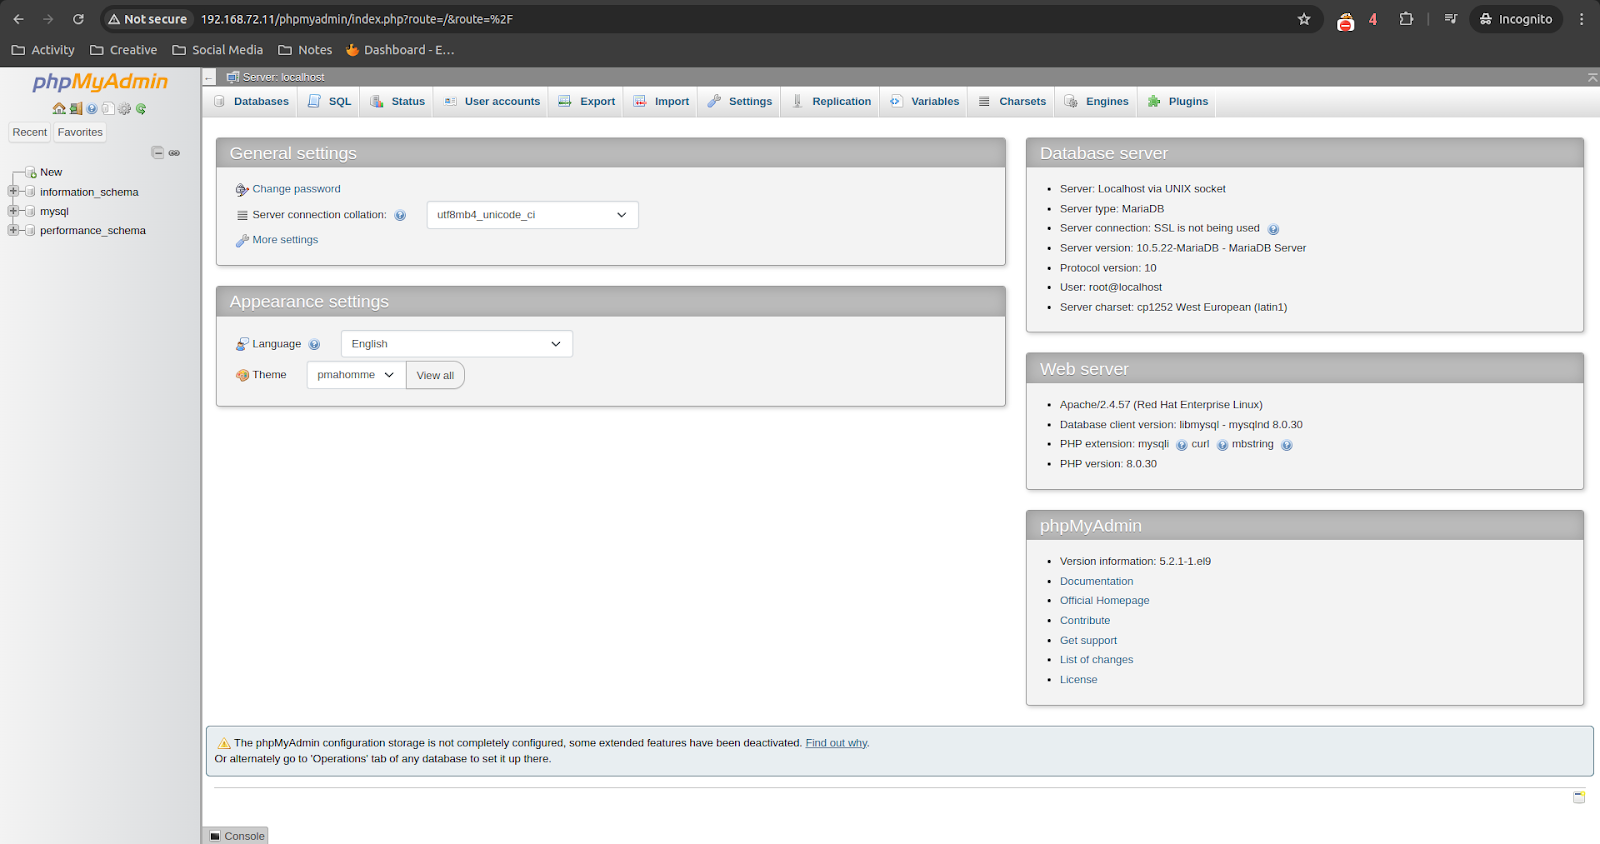Click the Contribute link

click(x=1084, y=621)
